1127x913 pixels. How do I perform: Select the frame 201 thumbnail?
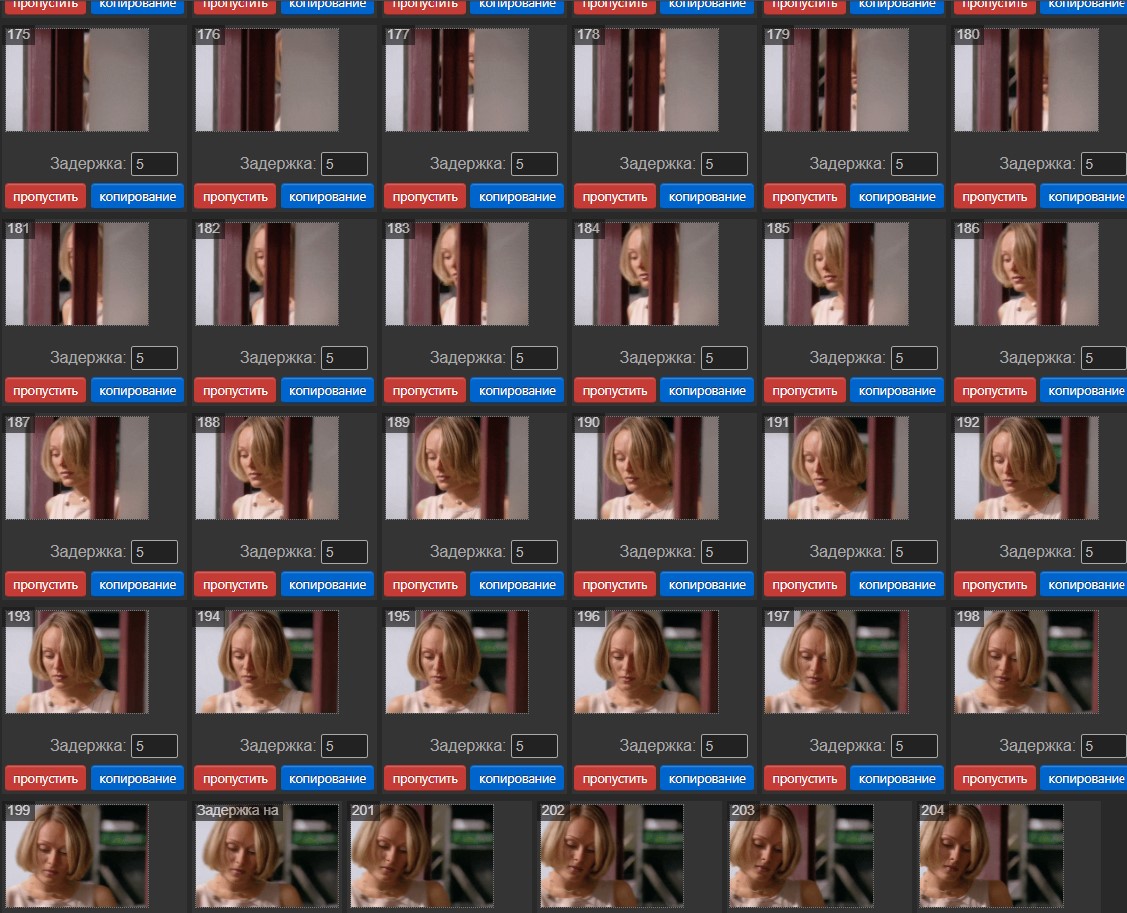[422, 856]
